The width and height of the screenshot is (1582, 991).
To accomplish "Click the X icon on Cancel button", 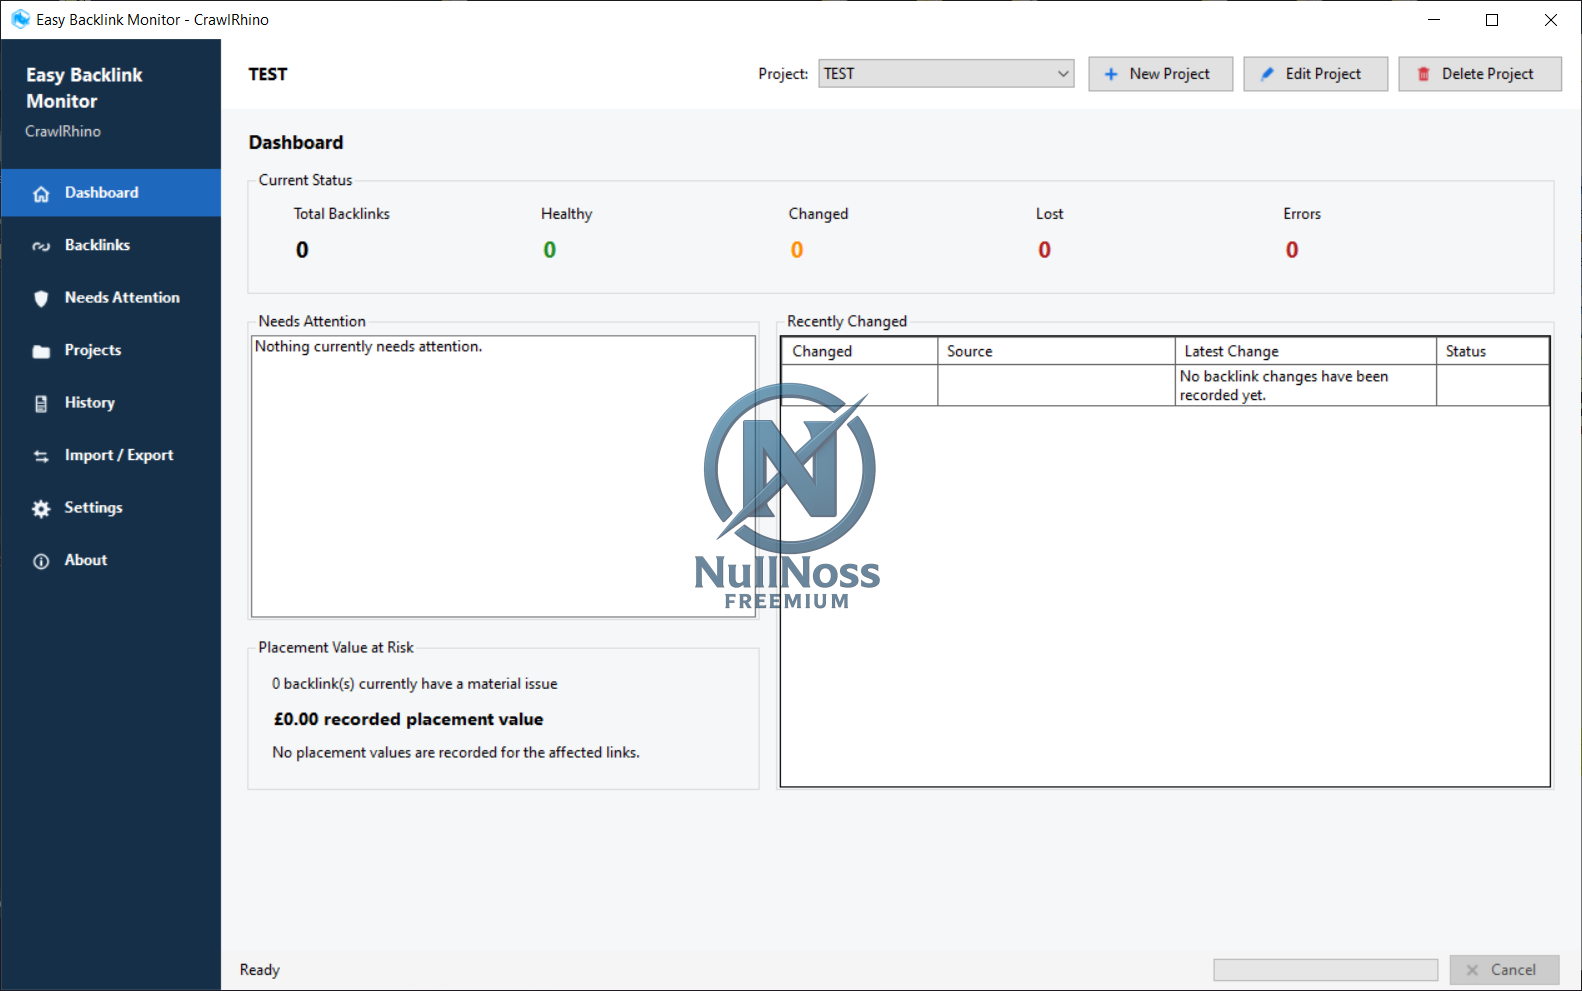I will (x=1472, y=970).
